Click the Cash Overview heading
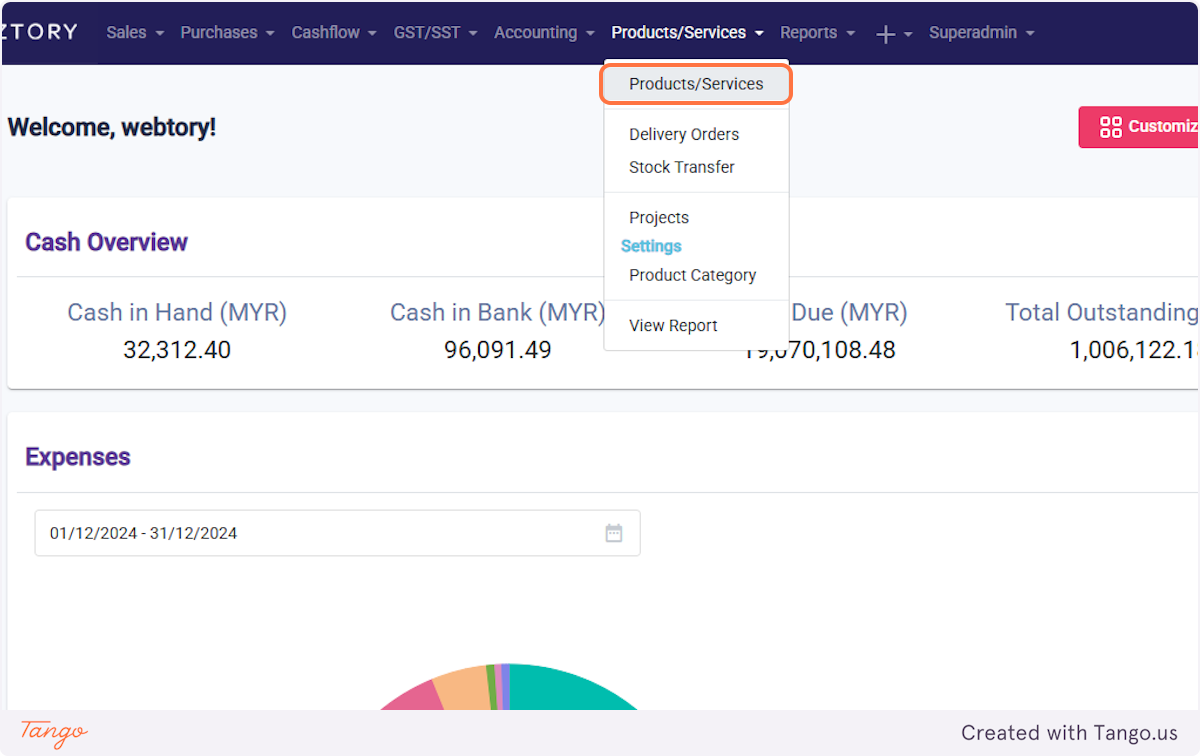Screen dimensions: 1200x756 [x=107, y=242]
